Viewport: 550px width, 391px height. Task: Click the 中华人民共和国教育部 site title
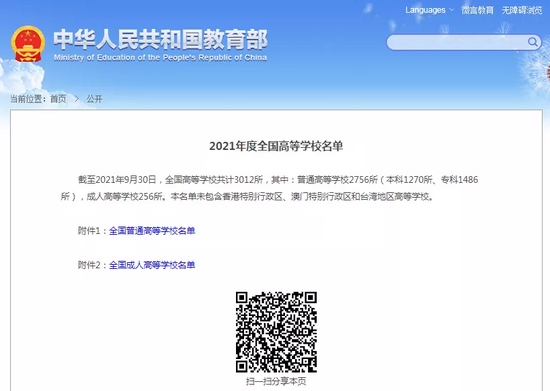160,39
